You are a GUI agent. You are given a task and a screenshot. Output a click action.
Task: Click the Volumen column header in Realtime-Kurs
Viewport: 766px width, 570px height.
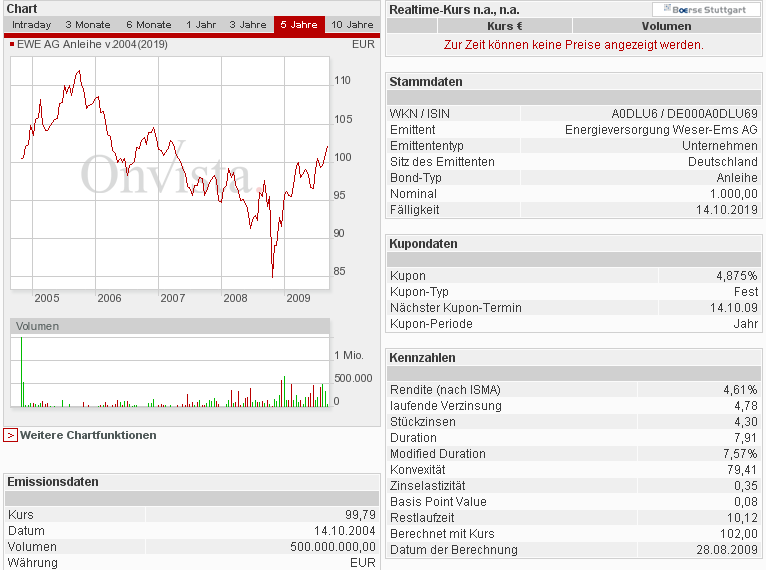pos(666,26)
